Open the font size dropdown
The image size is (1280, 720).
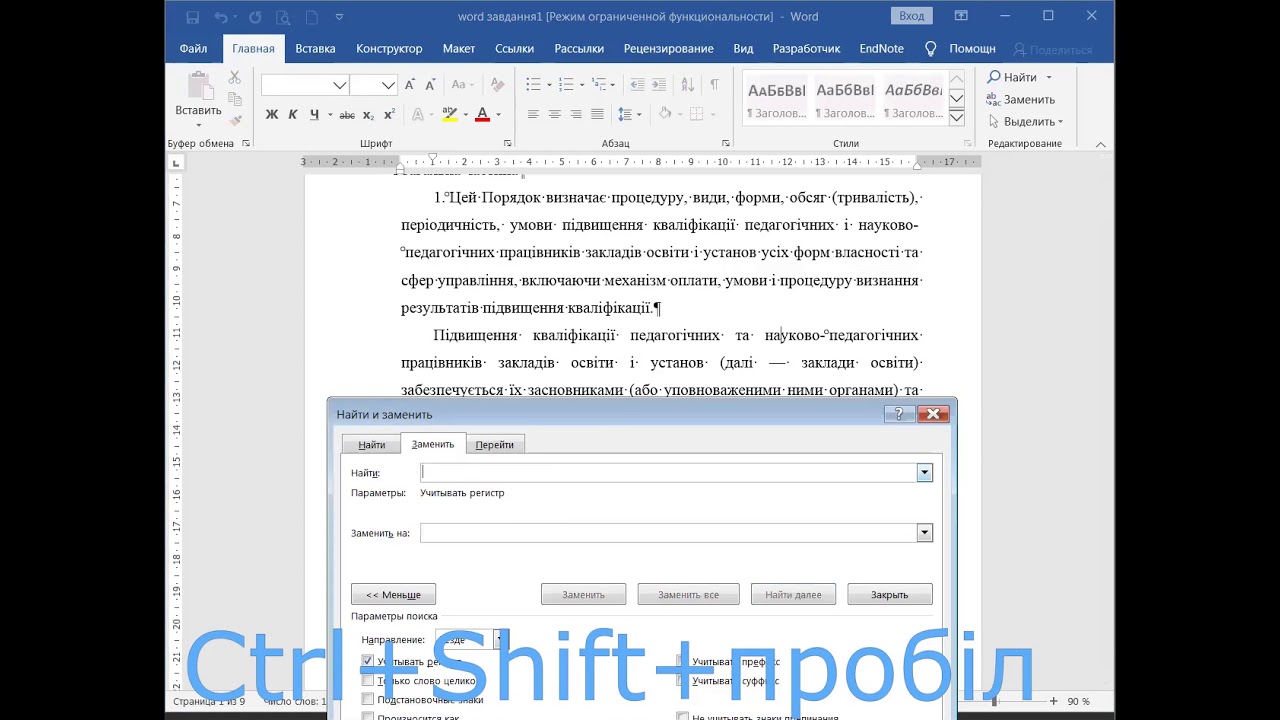coord(389,85)
